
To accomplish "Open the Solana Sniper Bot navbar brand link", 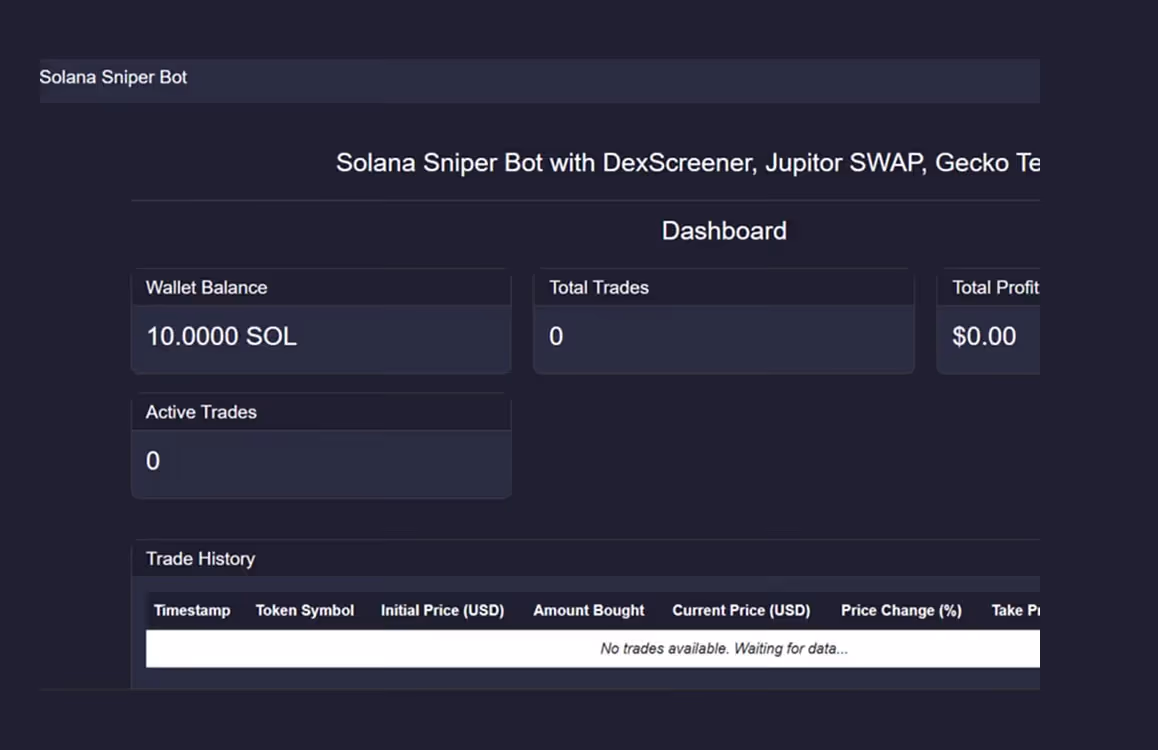I will click(x=113, y=78).
